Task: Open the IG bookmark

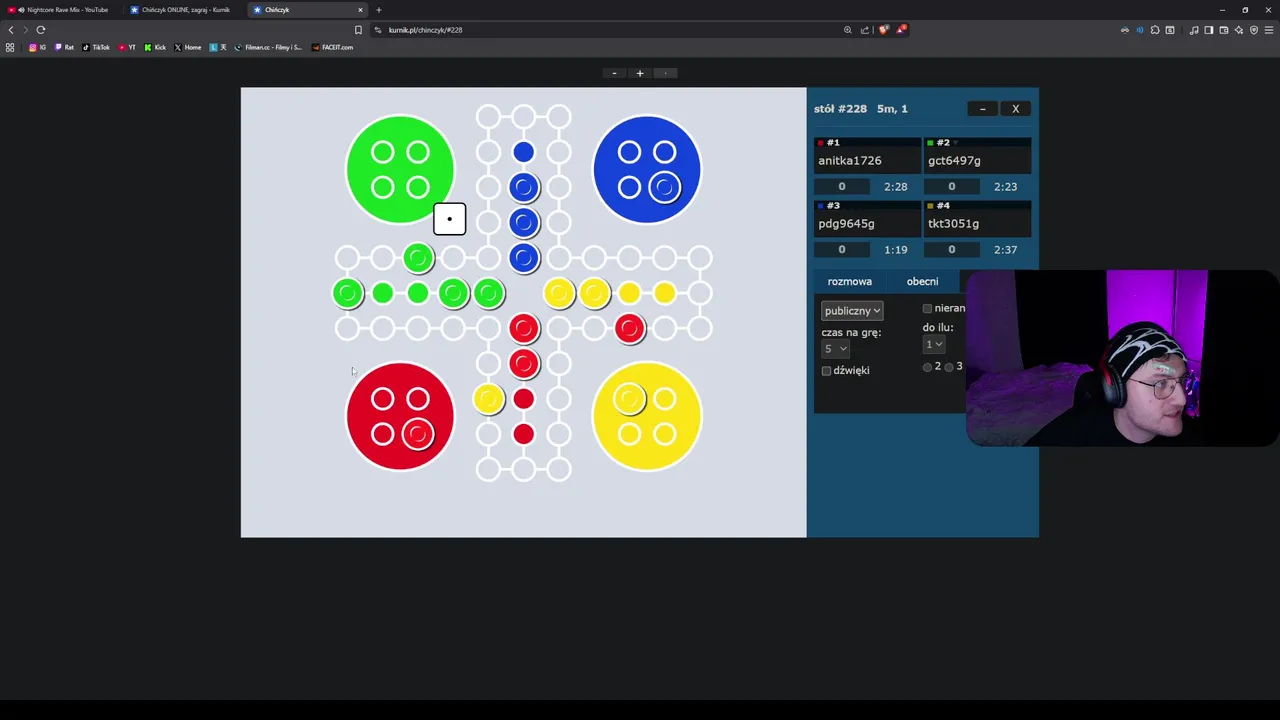Action: pos(38,47)
